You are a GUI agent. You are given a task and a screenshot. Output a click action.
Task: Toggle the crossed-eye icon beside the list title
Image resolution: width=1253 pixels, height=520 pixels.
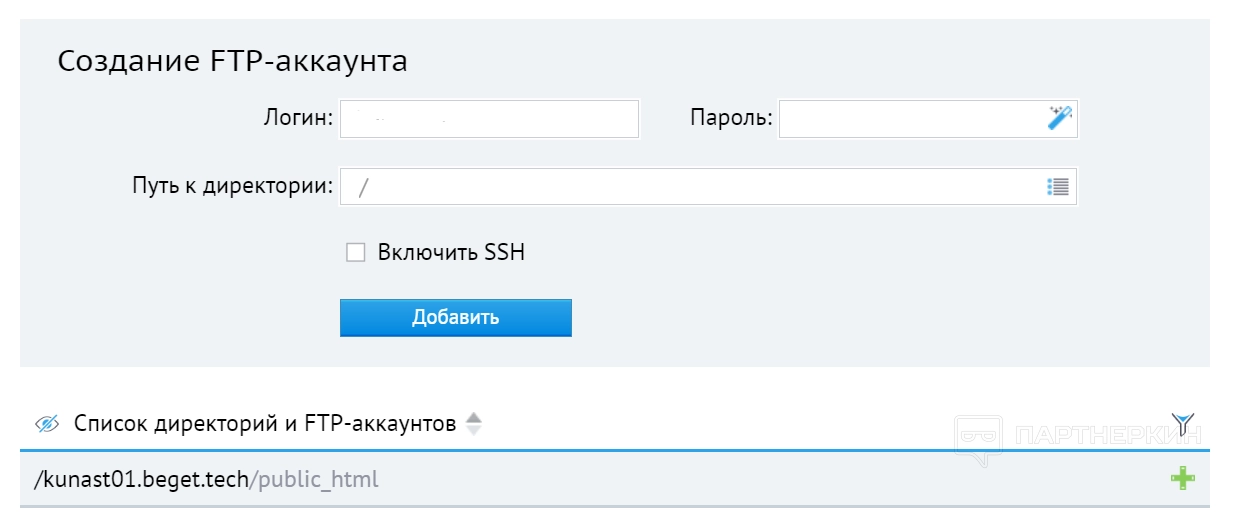pos(47,424)
